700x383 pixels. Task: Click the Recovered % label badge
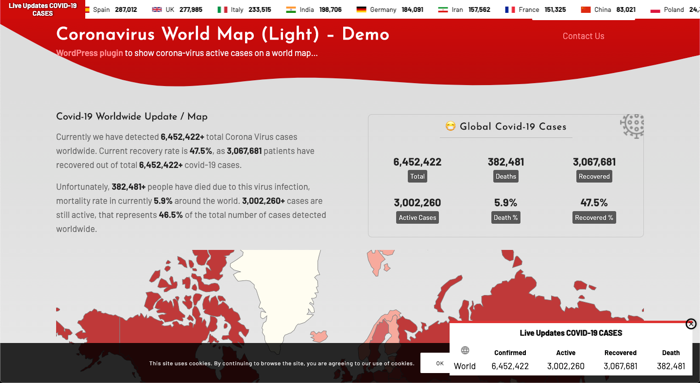click(594, 217)
